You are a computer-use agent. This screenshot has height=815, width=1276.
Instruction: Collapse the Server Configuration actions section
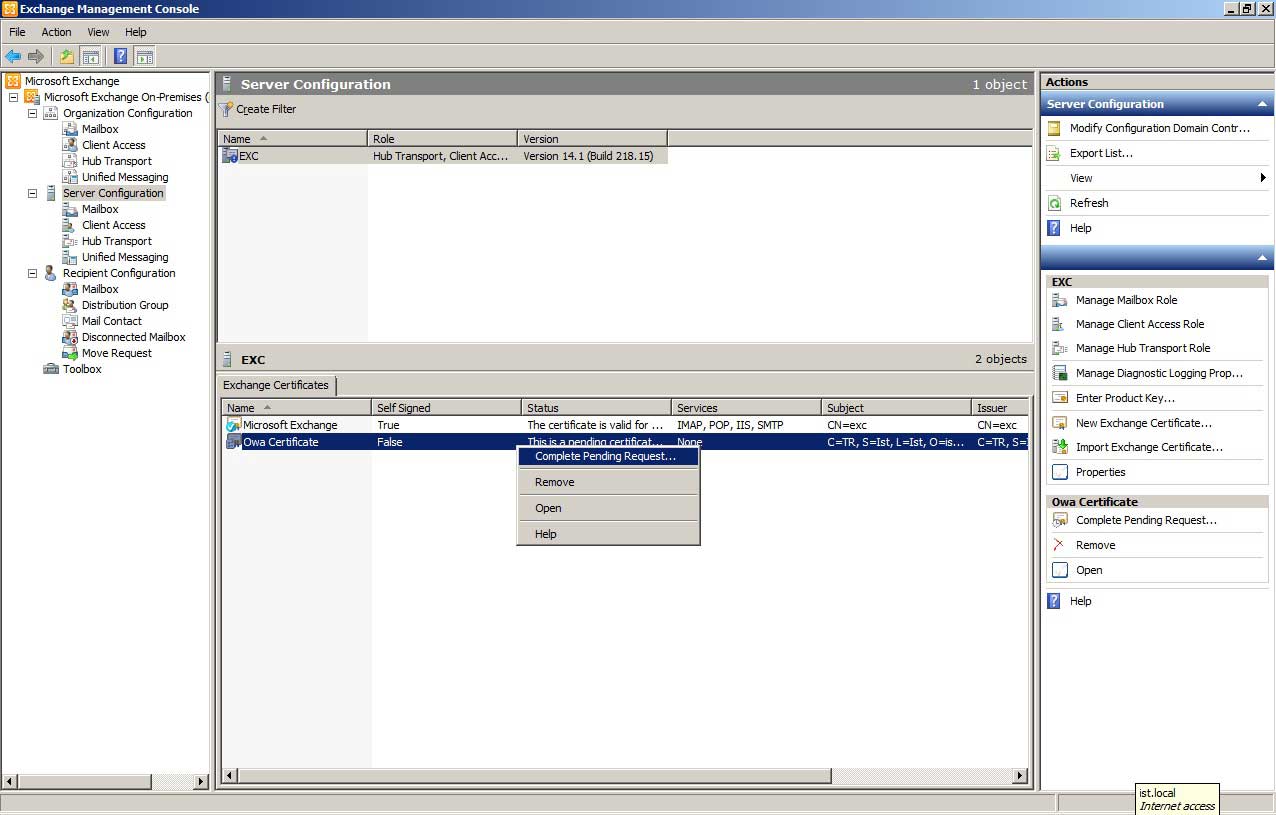pyautogui.click(x=1262, y=104)
